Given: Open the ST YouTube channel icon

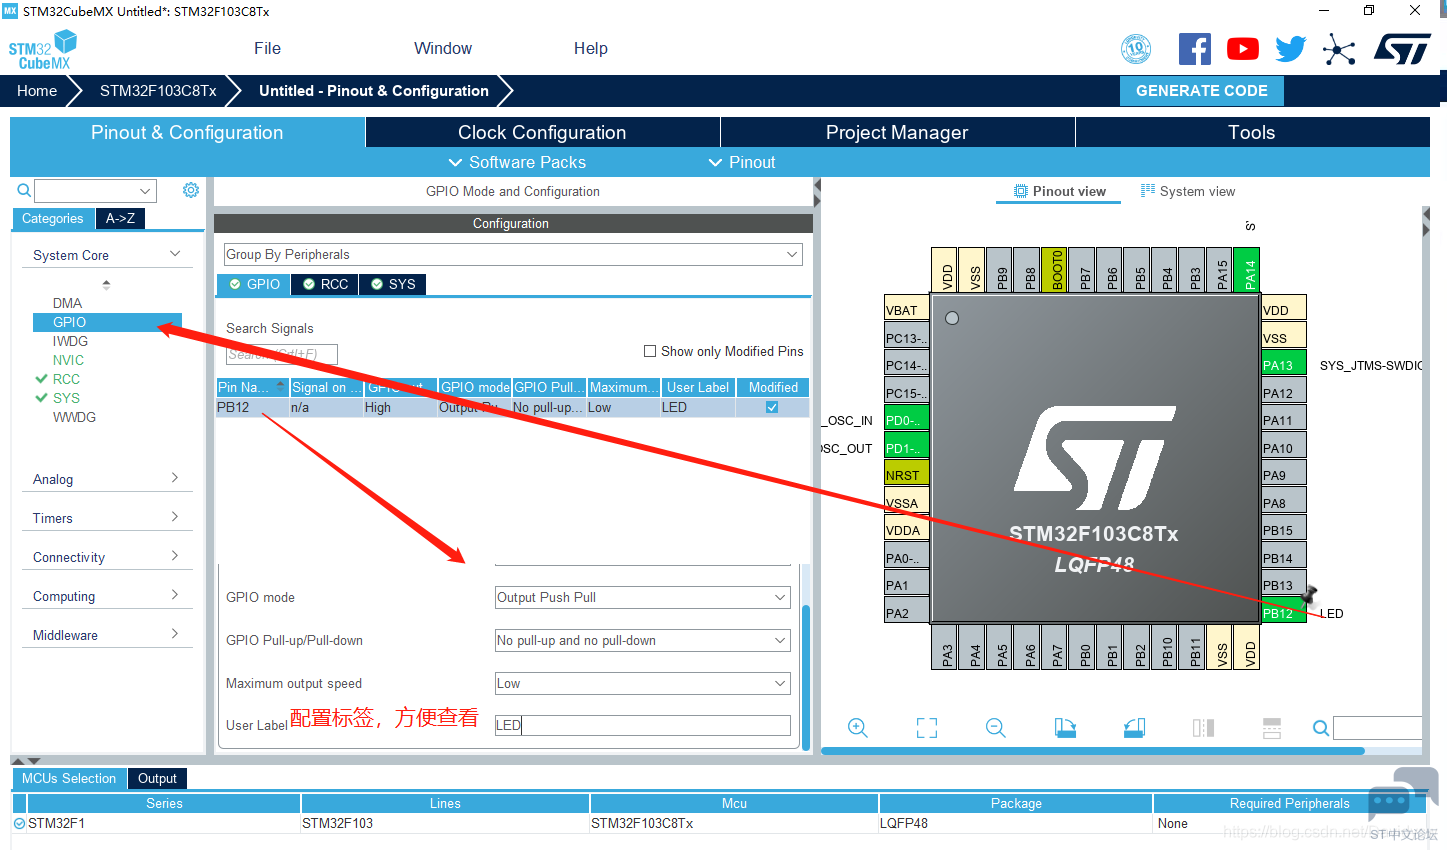Looking at the screenshot, I should click(x=1243, y=49).
